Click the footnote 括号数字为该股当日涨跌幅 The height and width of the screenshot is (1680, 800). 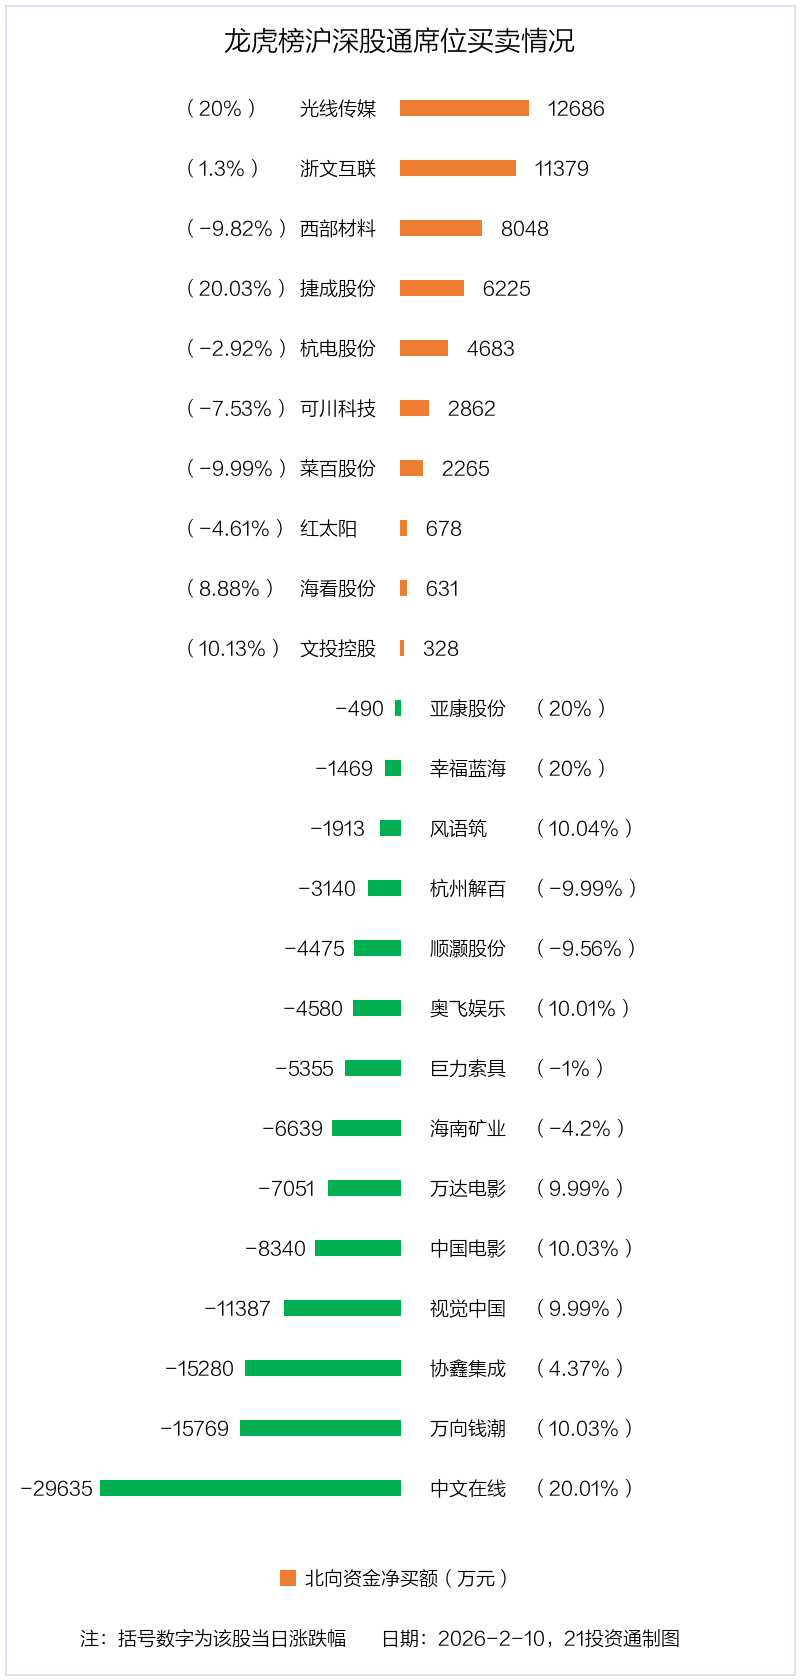[232, 1638]
